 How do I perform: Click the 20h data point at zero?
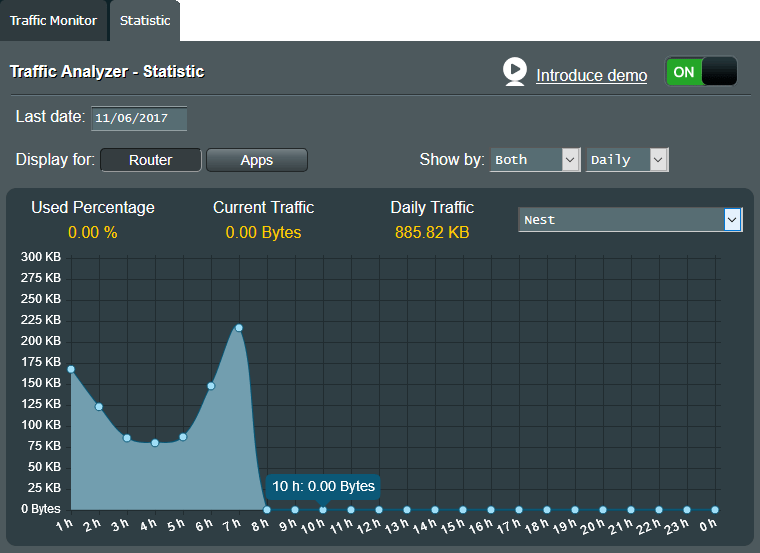click(x=603, y=510)
